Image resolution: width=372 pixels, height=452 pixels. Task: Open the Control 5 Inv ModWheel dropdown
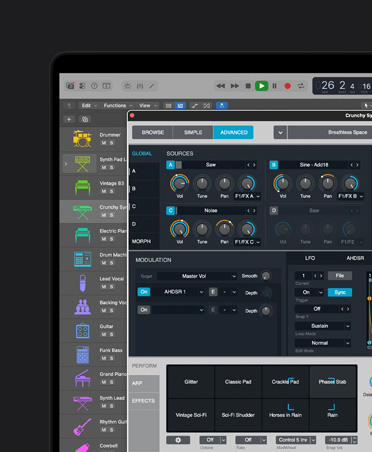296,440
